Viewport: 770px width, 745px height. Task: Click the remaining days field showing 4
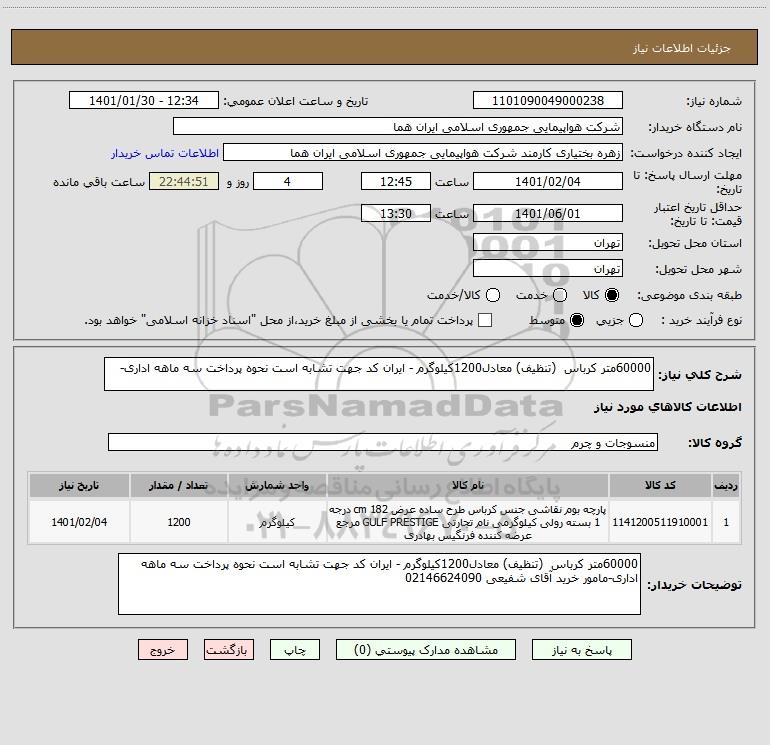click(x=288, y=181)
